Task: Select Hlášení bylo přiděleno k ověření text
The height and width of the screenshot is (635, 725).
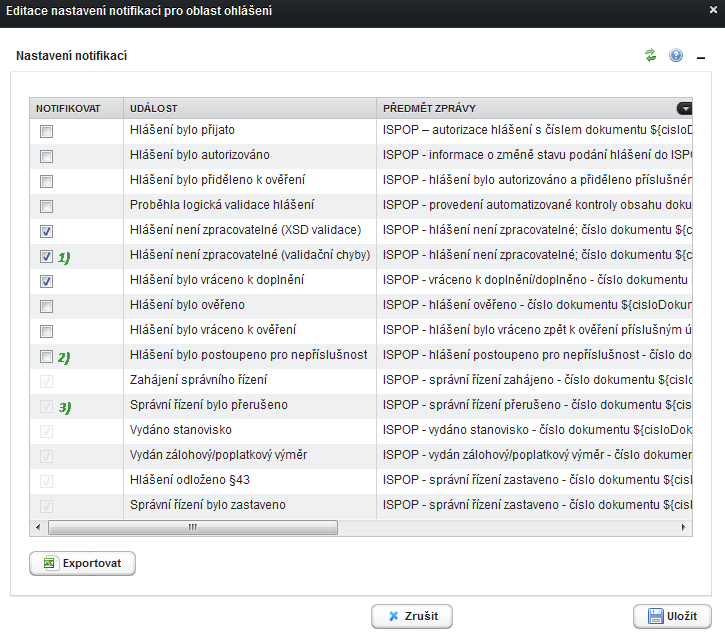Action: tap(217, 180)
